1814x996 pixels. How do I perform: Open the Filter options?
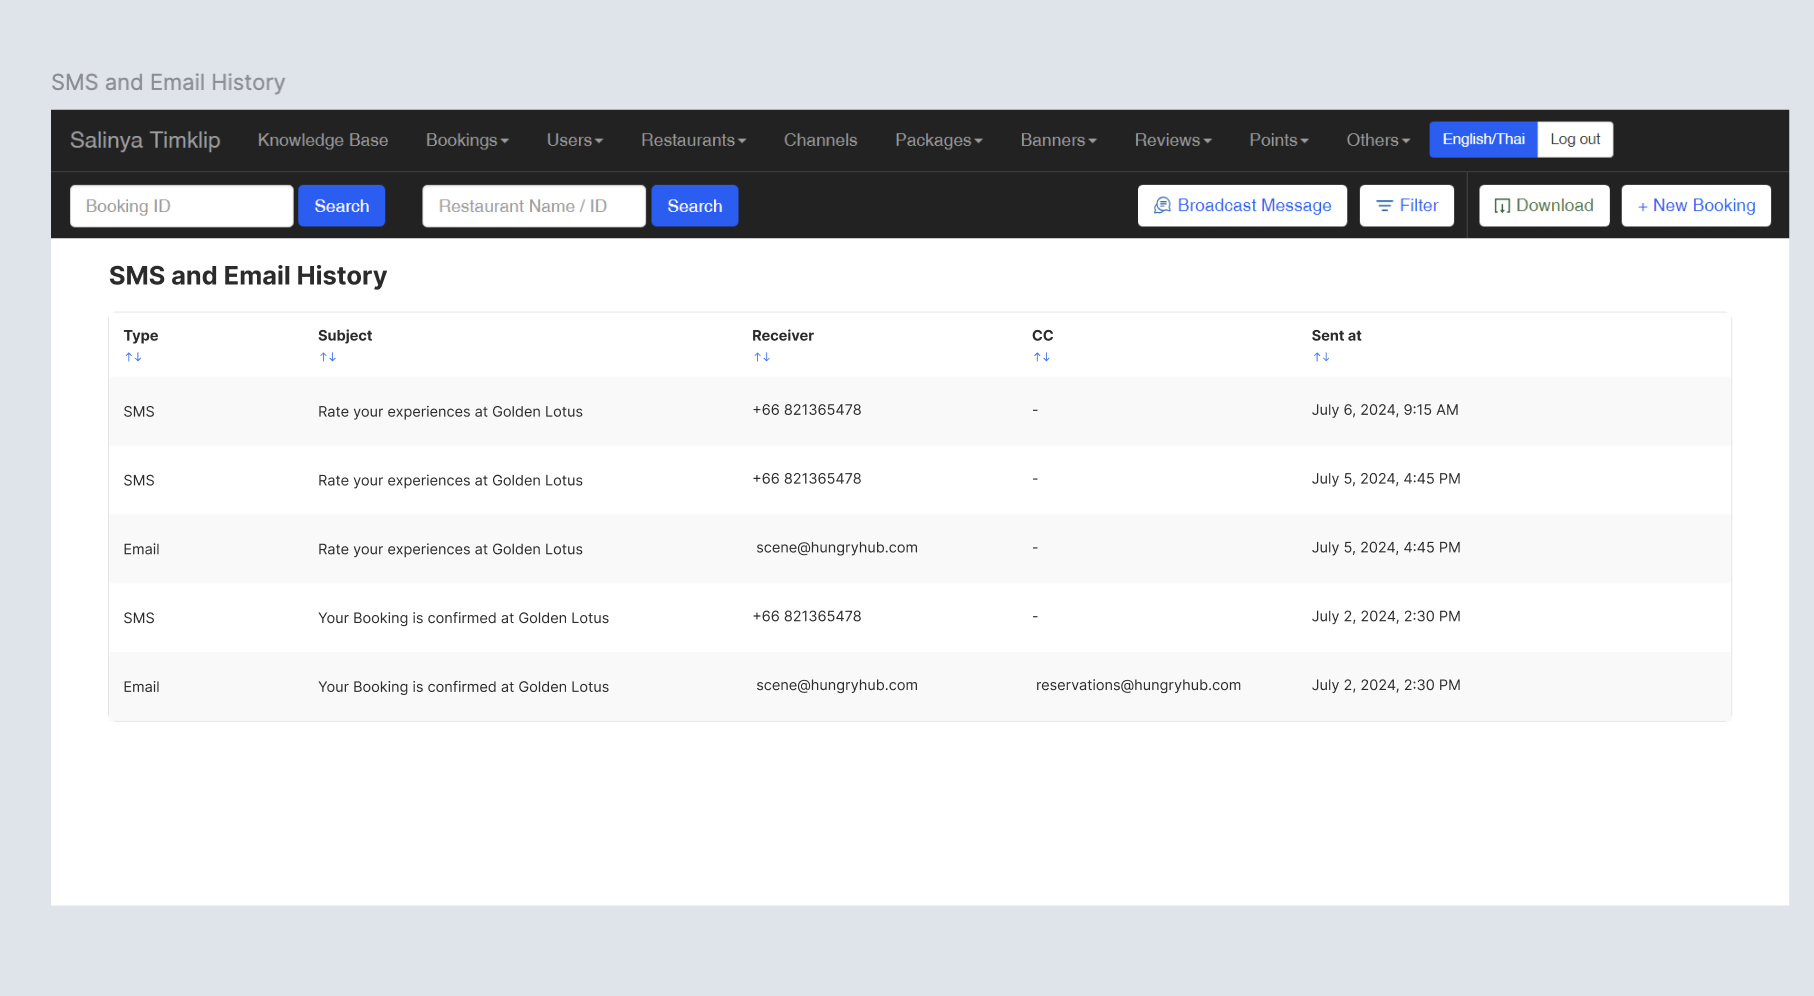point(1406,206)
